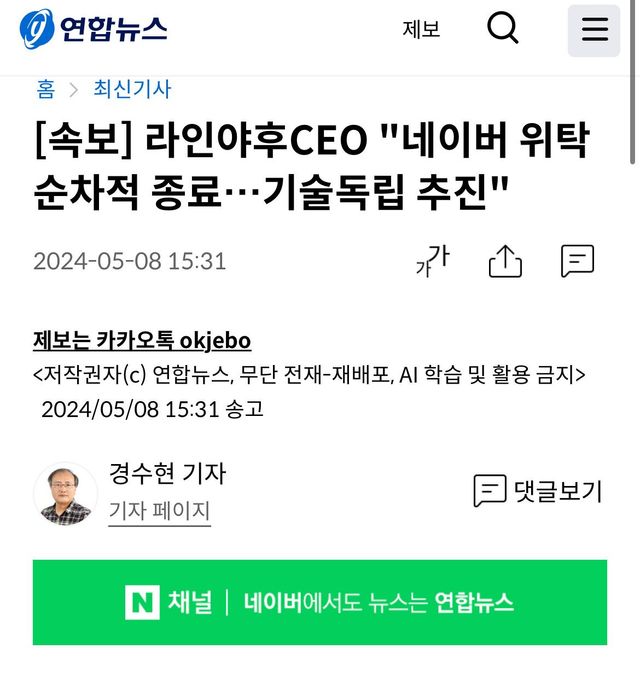Open the Yonhap News logo homepage
The image size is (640, 682).
pos(93,29)
